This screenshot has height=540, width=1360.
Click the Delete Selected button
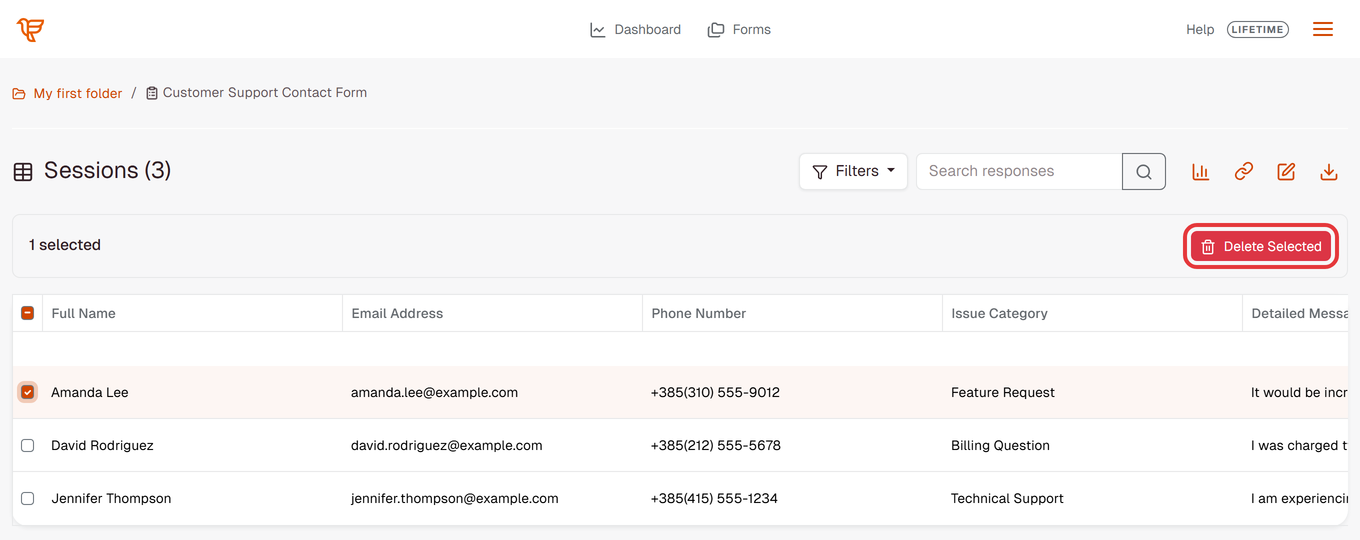coord(1261,246)
